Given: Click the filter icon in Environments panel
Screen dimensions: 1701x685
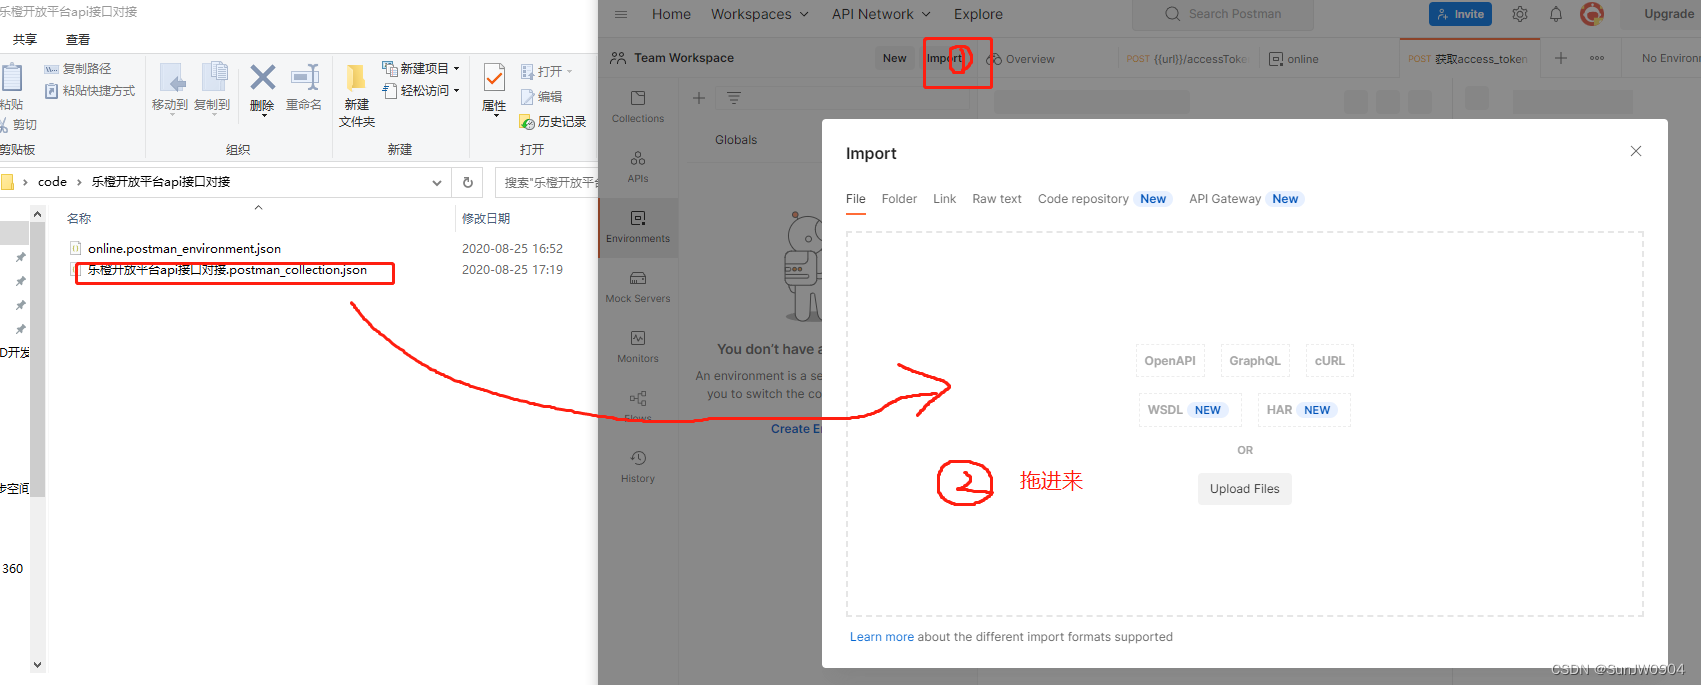Looking at the screenshot, I should [x=734, y=98].
